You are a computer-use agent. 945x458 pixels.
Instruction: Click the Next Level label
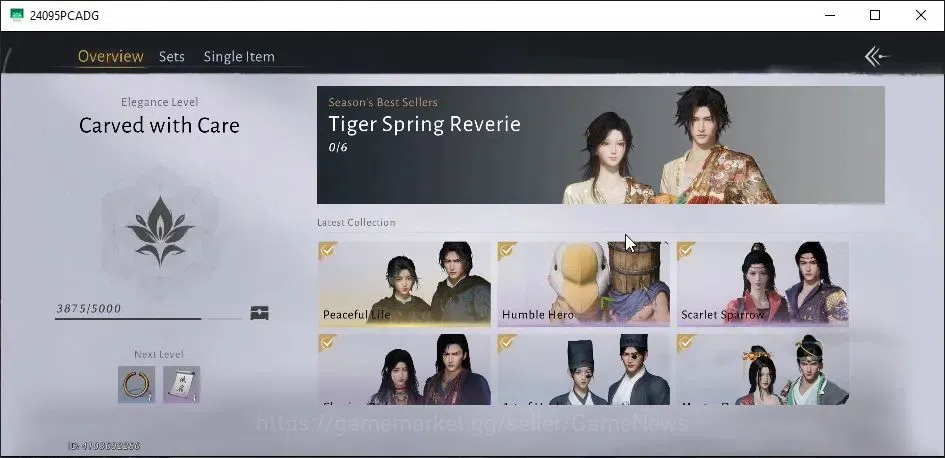pos(159,354)
